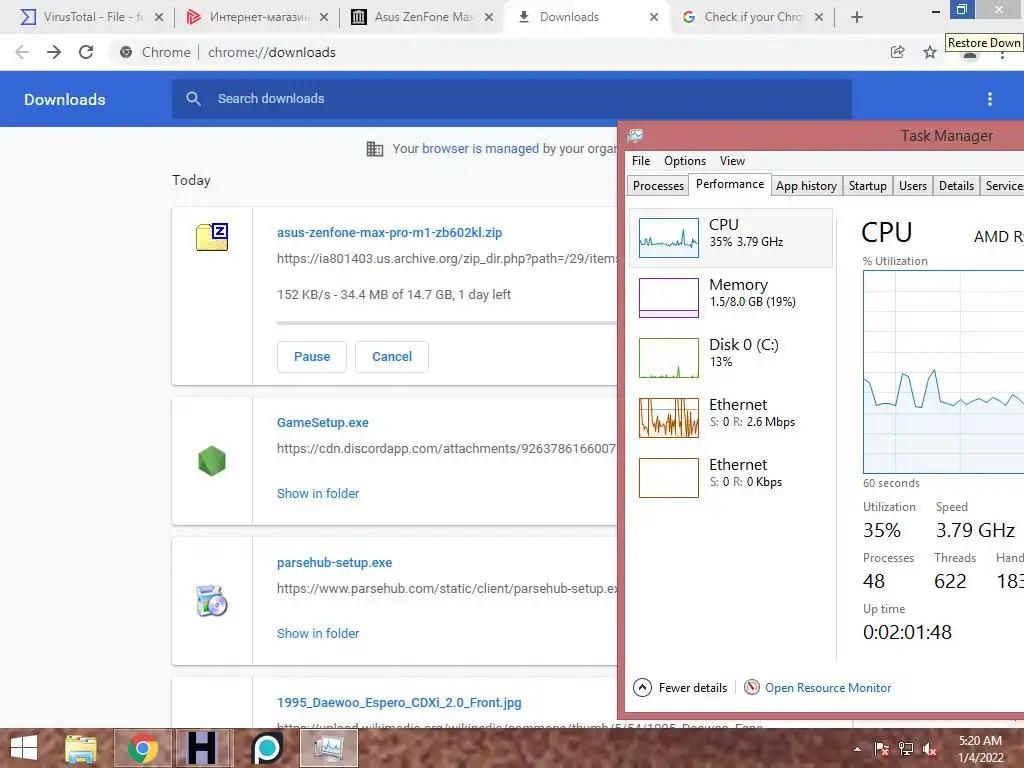Select CPU in the Performance list

click(x=731, y=238)
